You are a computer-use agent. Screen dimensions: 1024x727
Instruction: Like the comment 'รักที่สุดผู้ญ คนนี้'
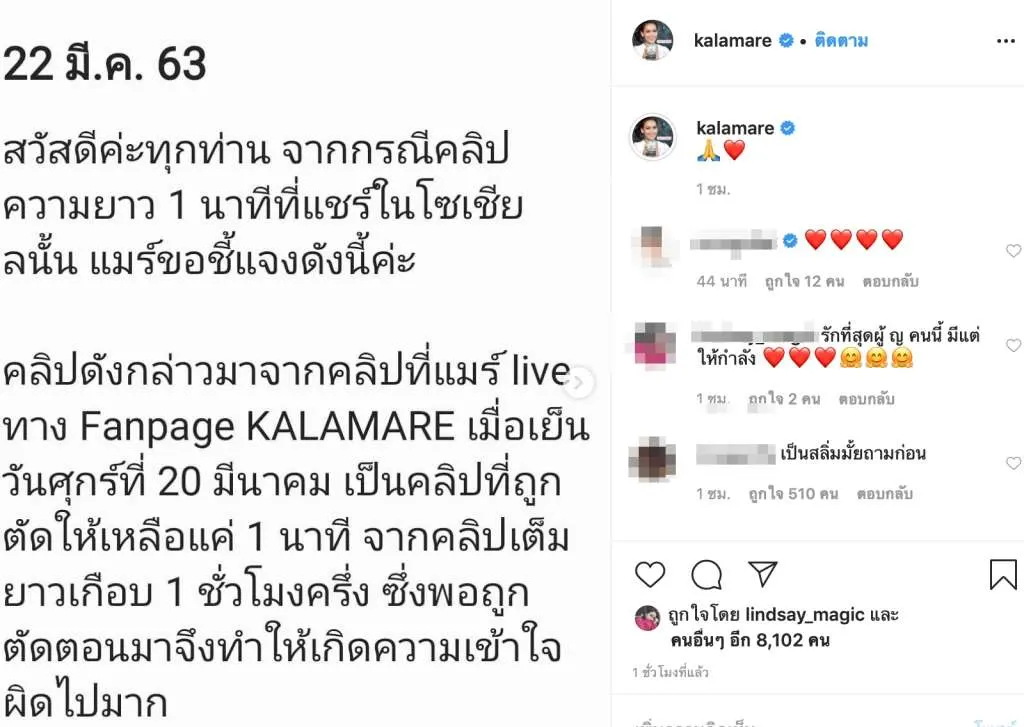click(x=1014, y=346)
